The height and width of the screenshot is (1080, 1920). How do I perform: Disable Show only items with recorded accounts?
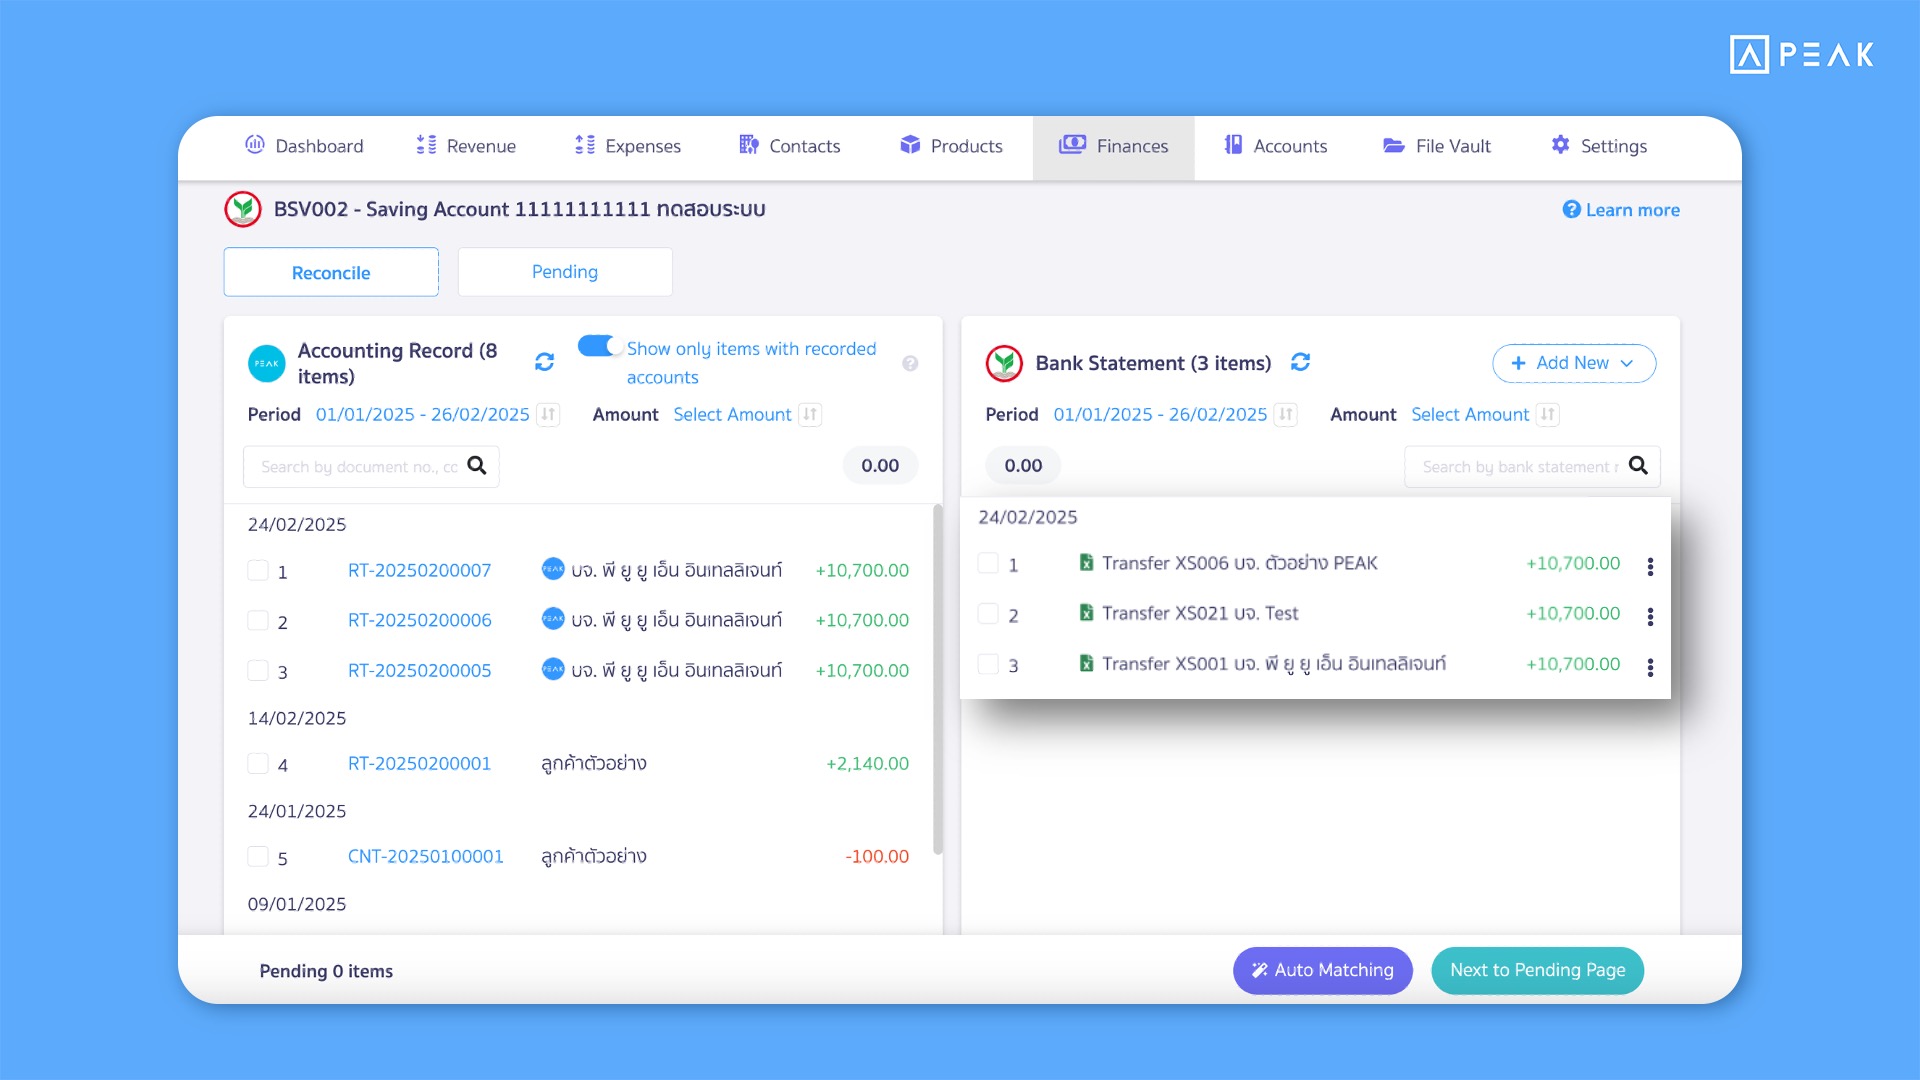coord(599,345)
